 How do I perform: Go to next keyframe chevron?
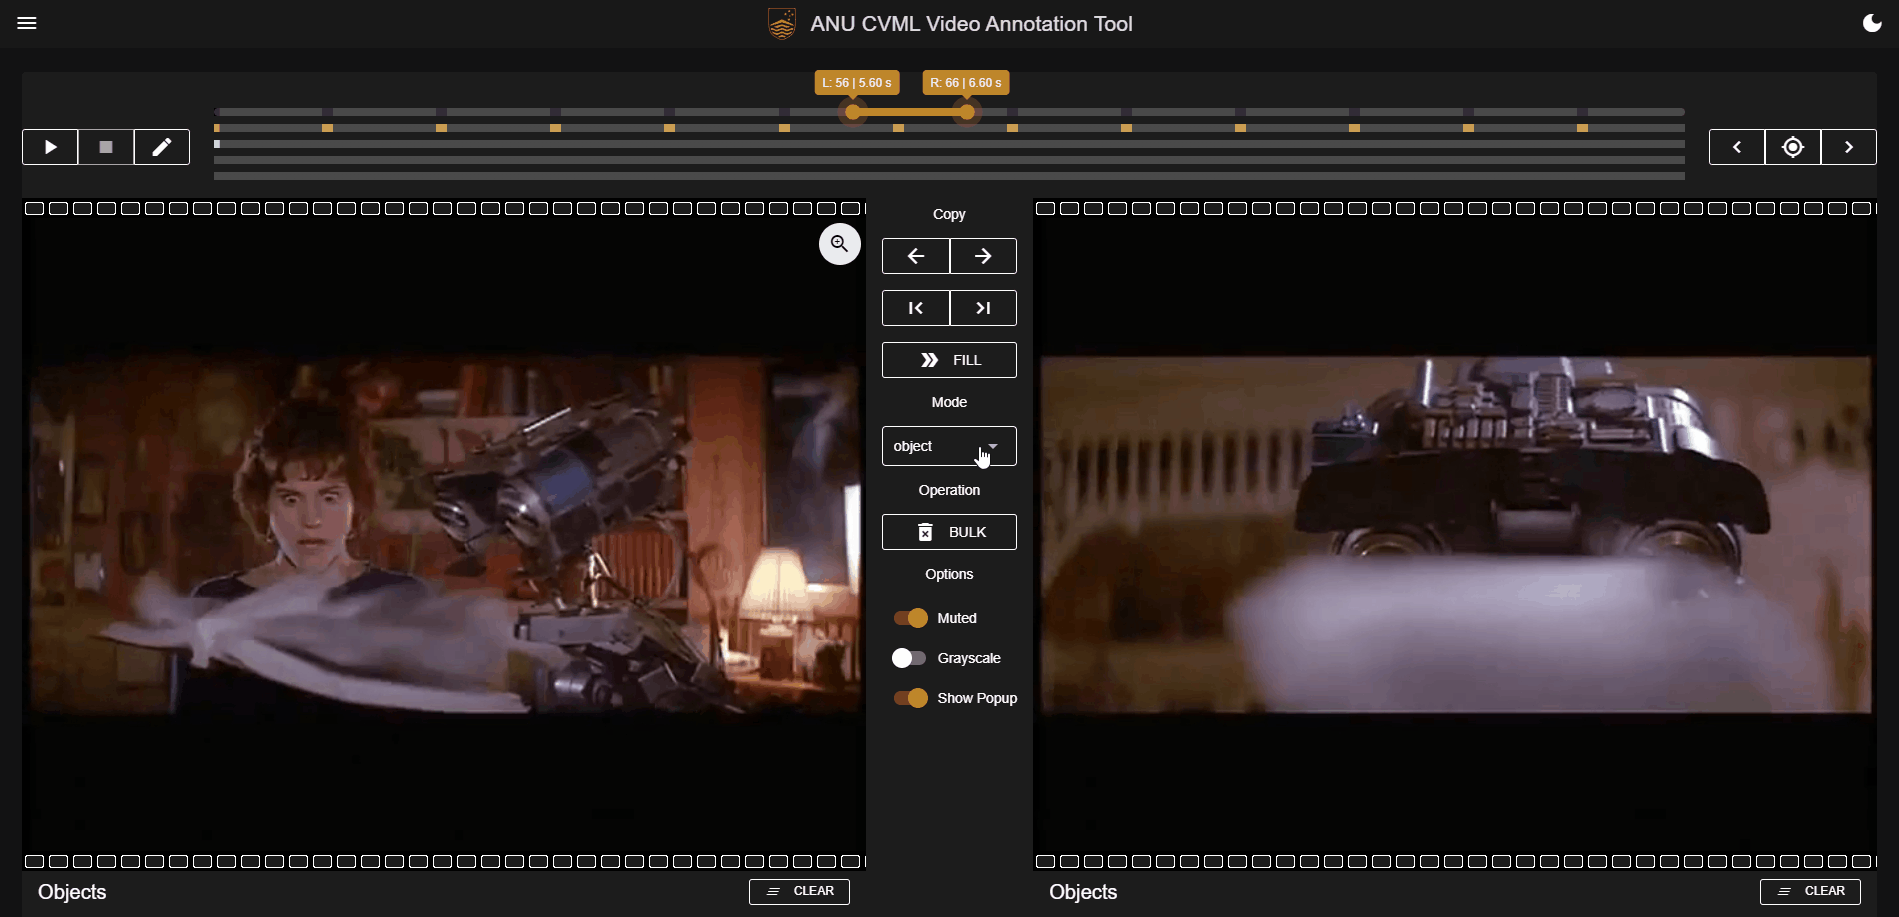pos(1849,147)
